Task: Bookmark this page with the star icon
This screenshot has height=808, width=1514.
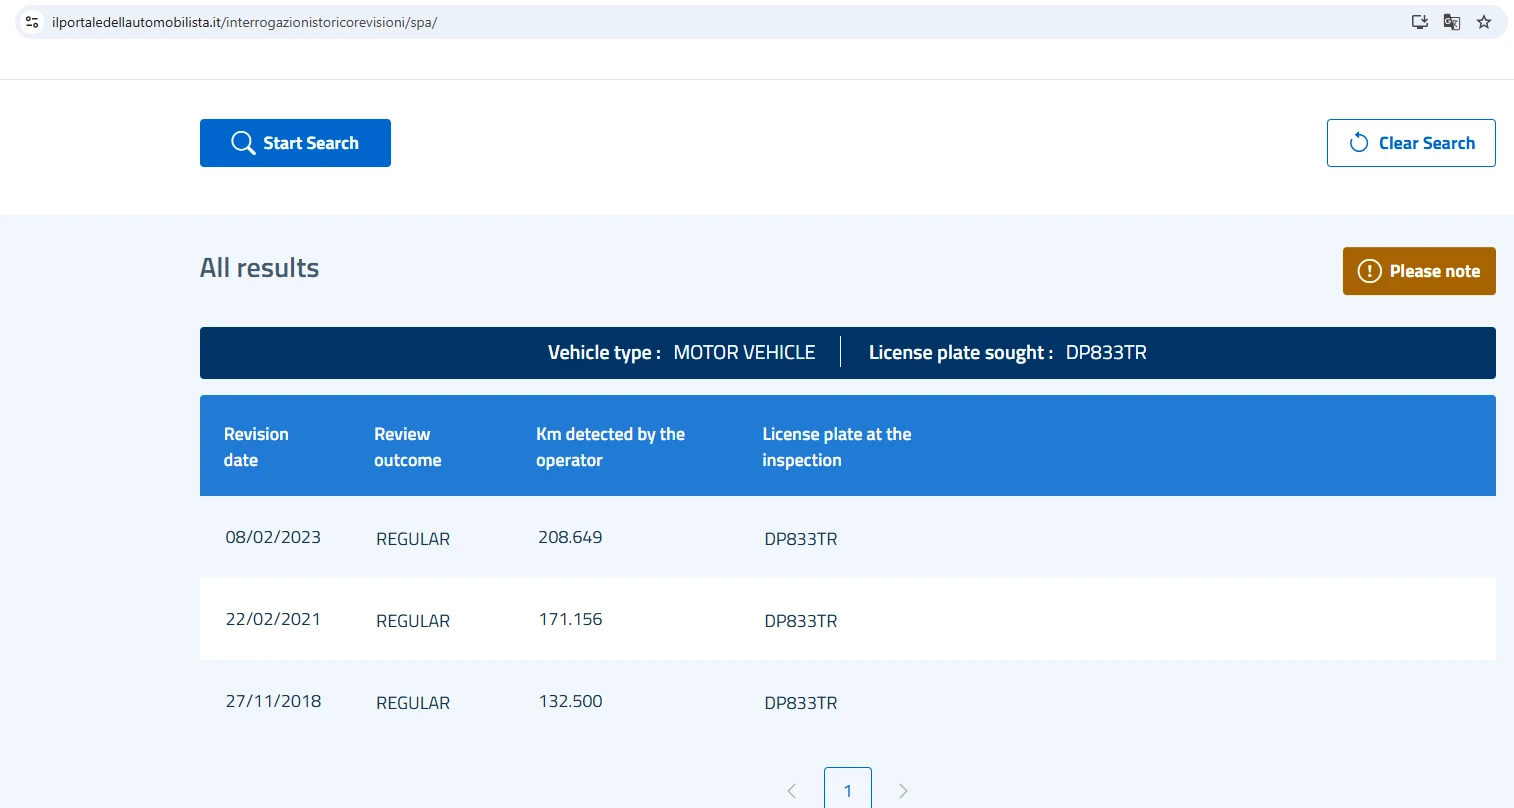Action: coord(1484,22)
